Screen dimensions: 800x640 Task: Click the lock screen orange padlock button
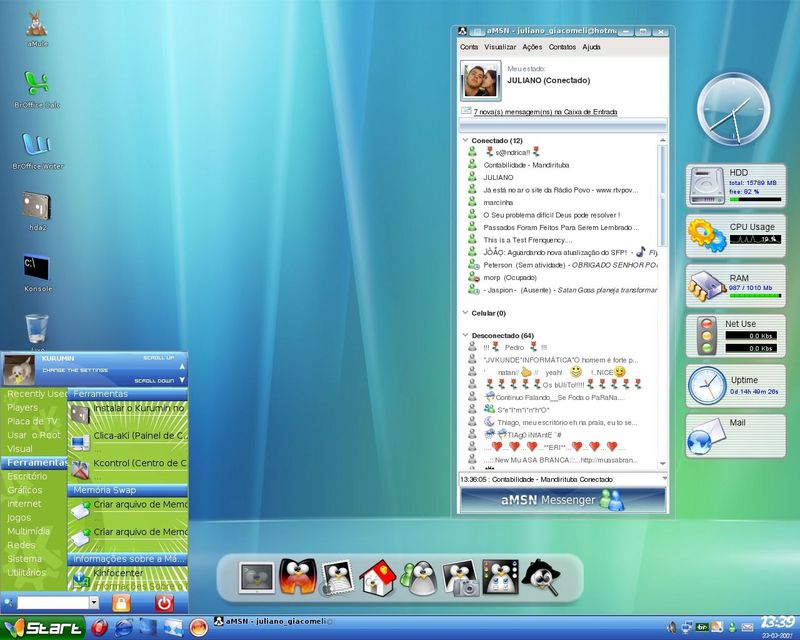[121, 603]
